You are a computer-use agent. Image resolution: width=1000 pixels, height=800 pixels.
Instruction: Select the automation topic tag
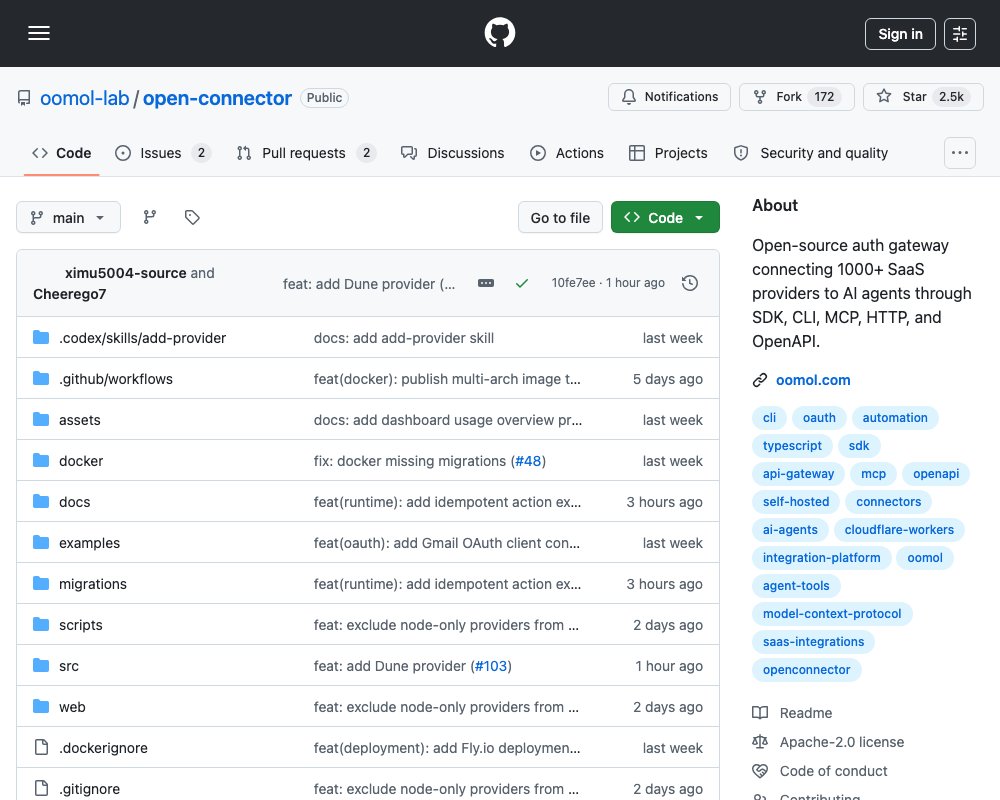(x=895, y=418)
